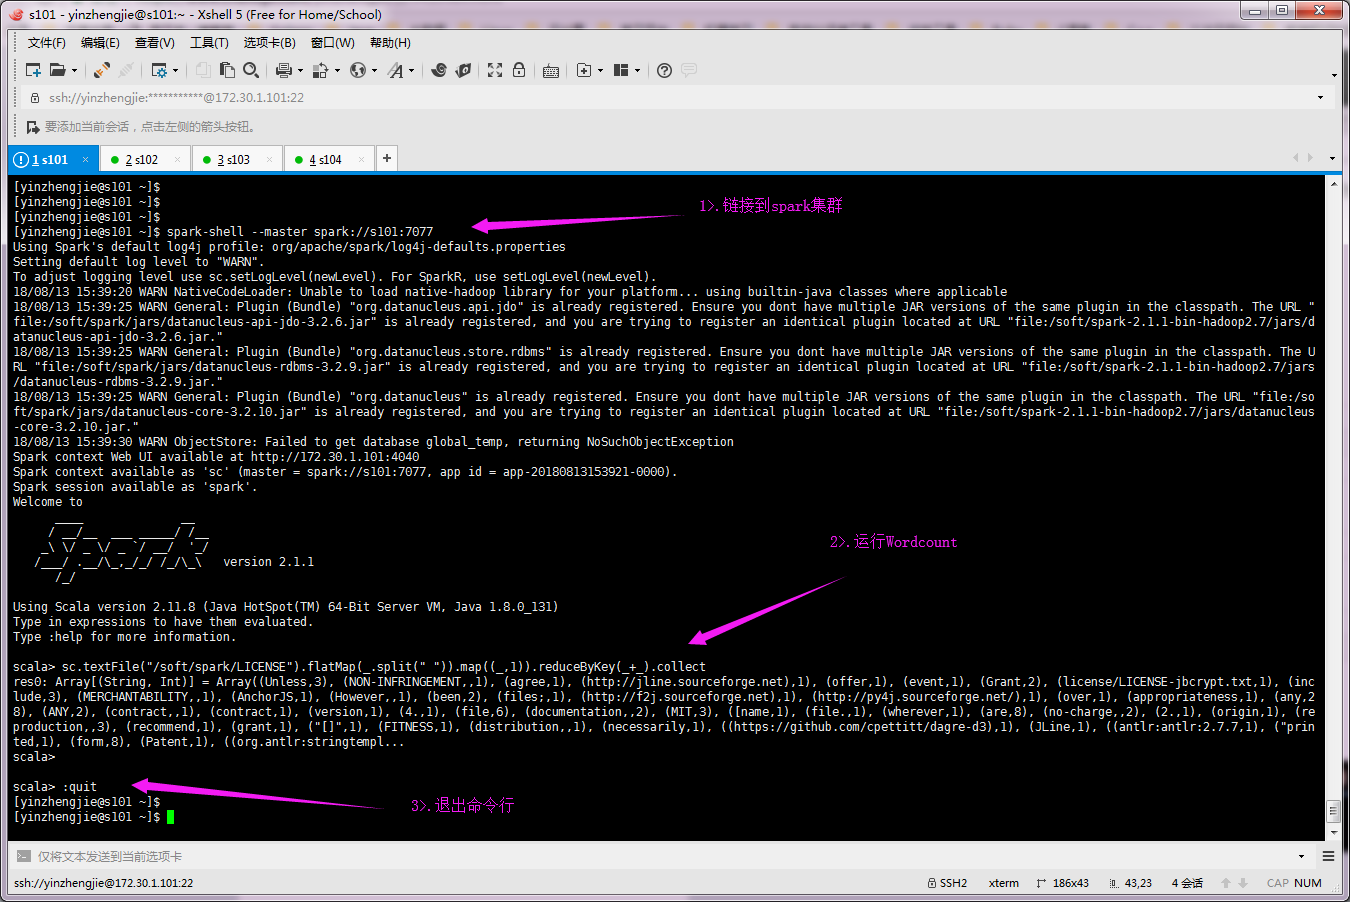Image resolution: width=1350 pixels, height=902 pixels.
Task: Click the feedback speech bubble icon
Action: [689, 70]
